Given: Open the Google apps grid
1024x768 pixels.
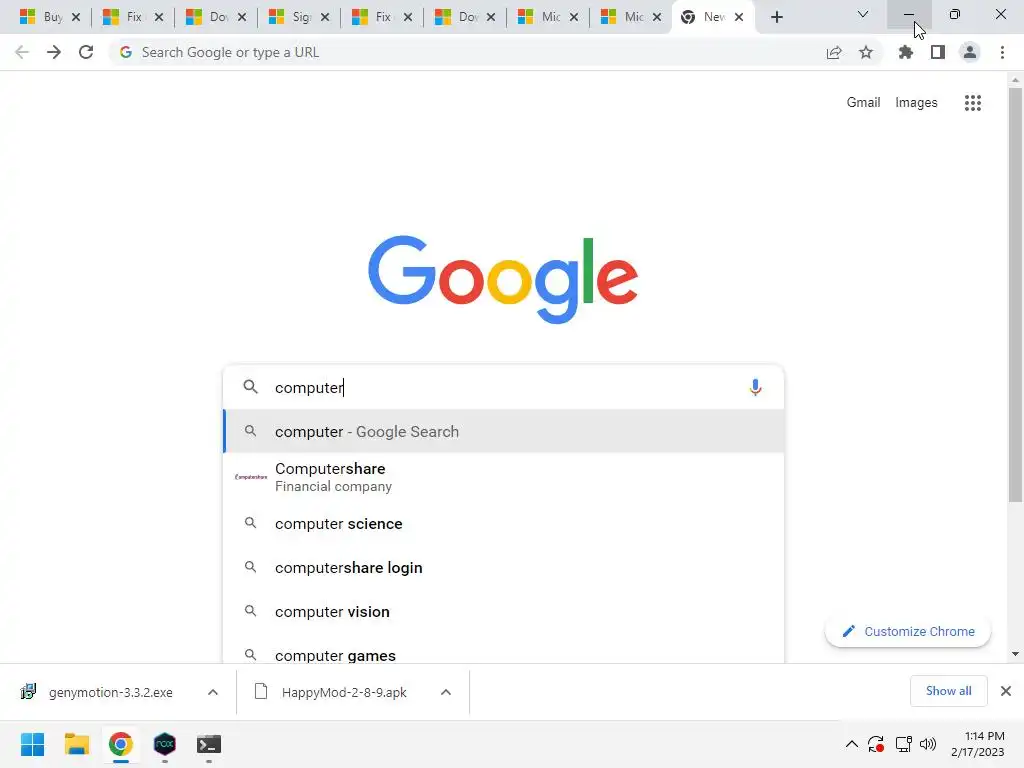Looking at the screenshot, I should pyautogui.click(x=972, y=103).
